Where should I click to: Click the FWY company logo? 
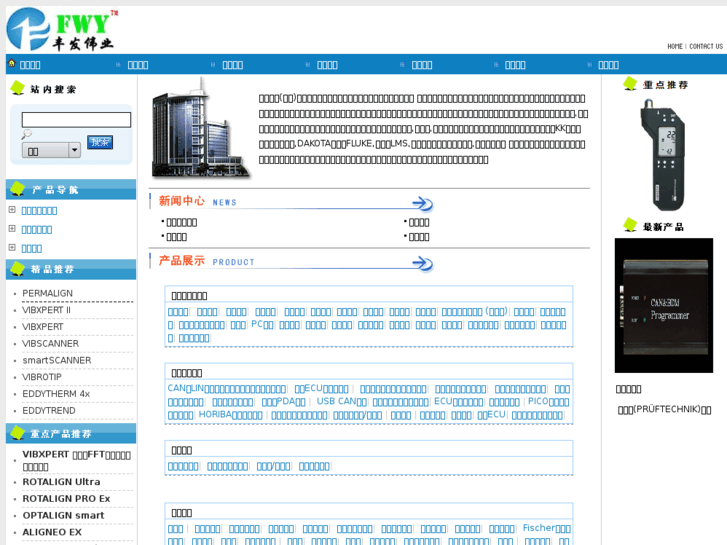click(x=62, y=29)
